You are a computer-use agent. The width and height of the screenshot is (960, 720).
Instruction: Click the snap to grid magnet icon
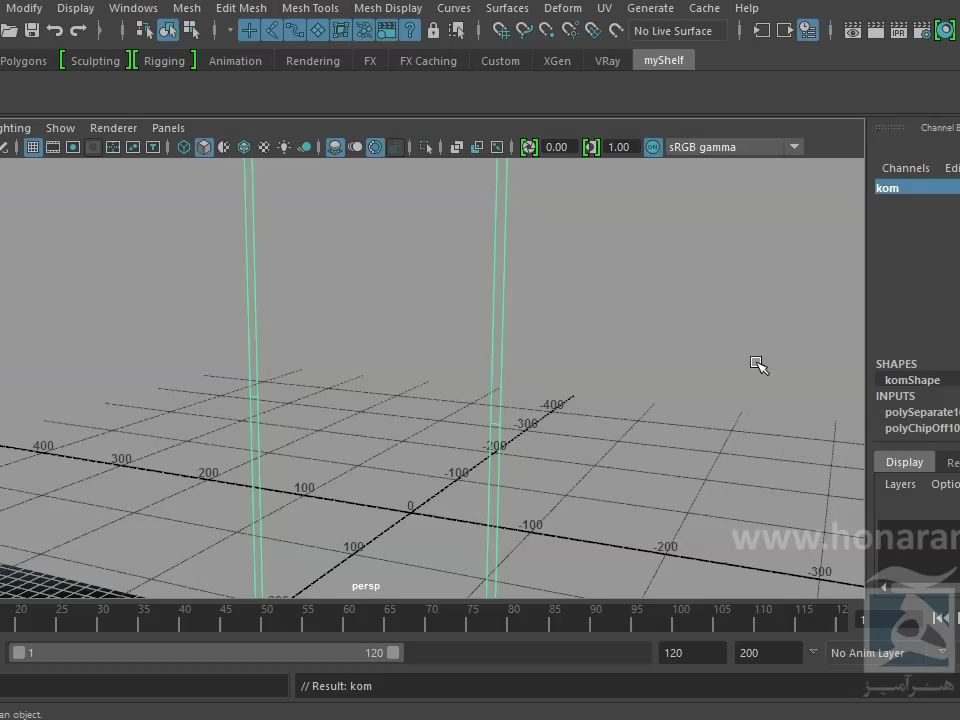[x=501, y=31]
